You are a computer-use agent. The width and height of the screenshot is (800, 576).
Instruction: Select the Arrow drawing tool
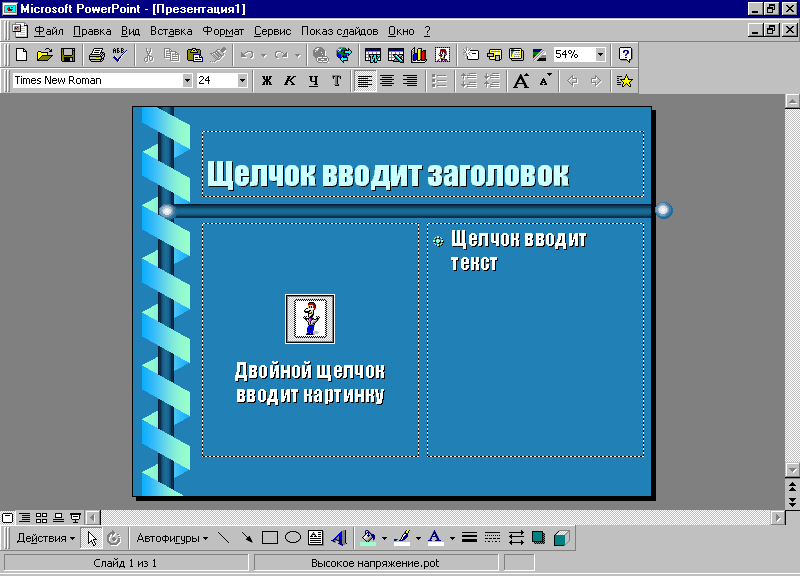(247, 538)
